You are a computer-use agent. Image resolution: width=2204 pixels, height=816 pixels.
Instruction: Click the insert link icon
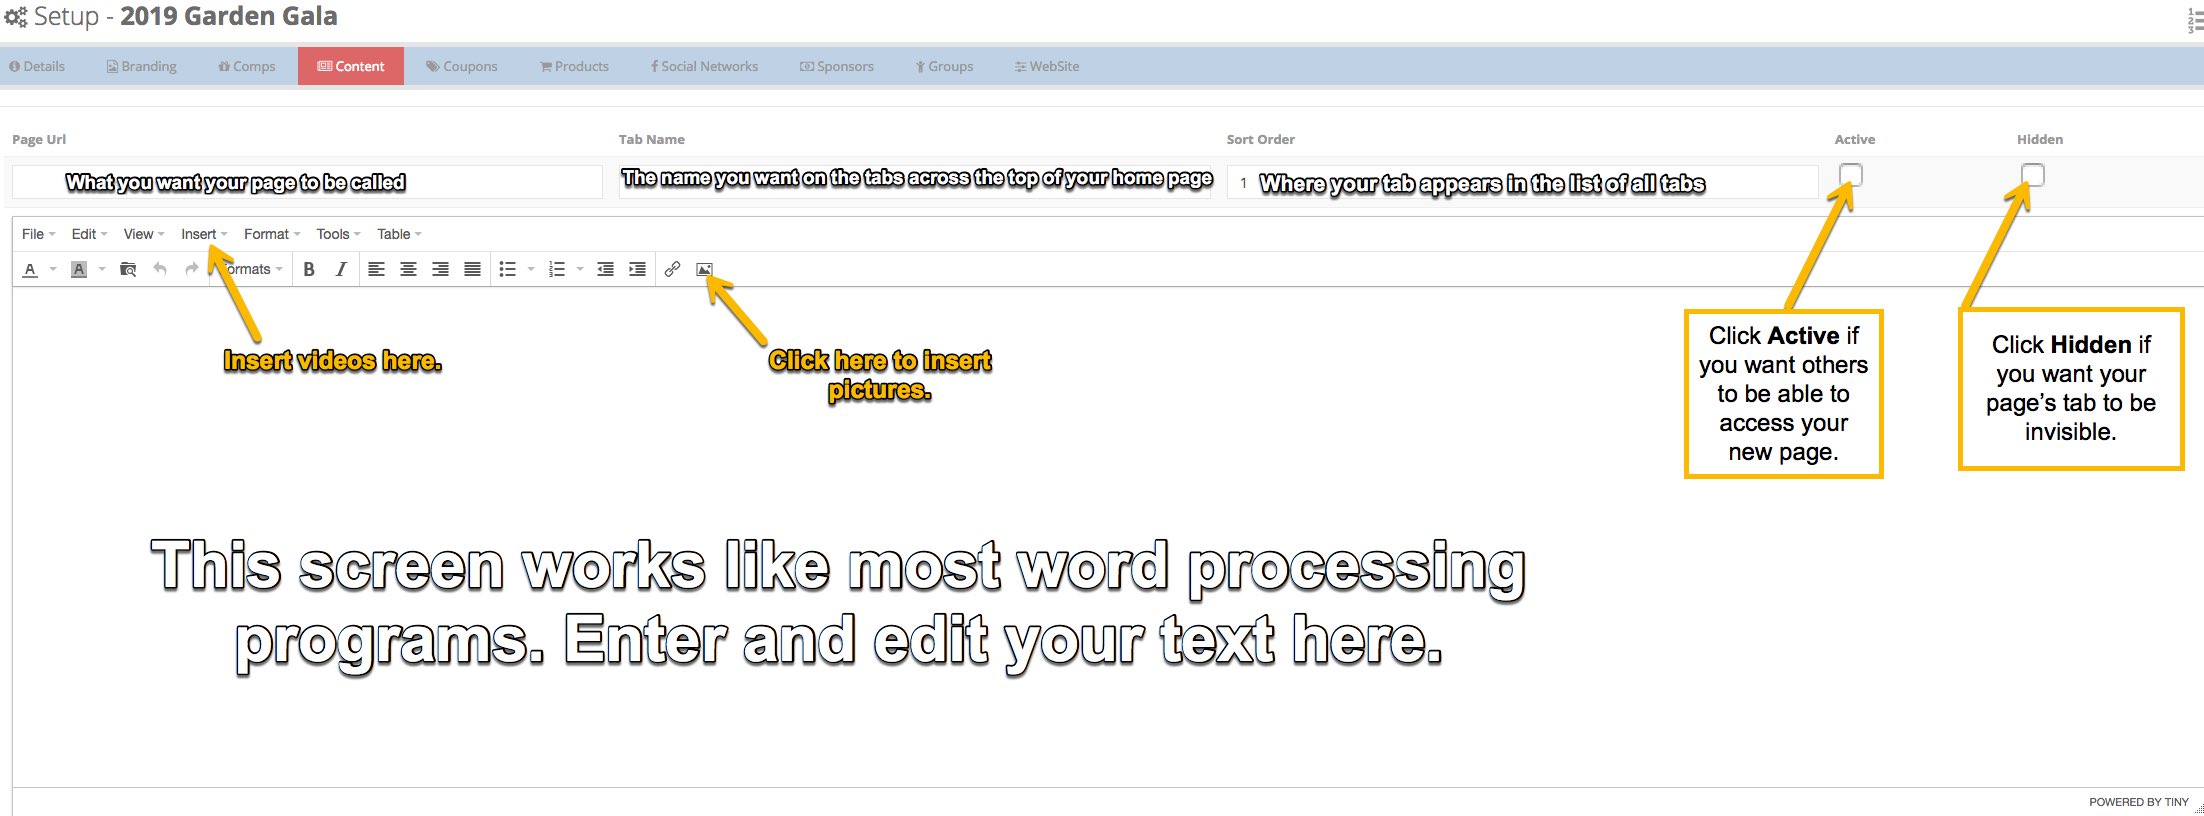click(x=672, y=269)
